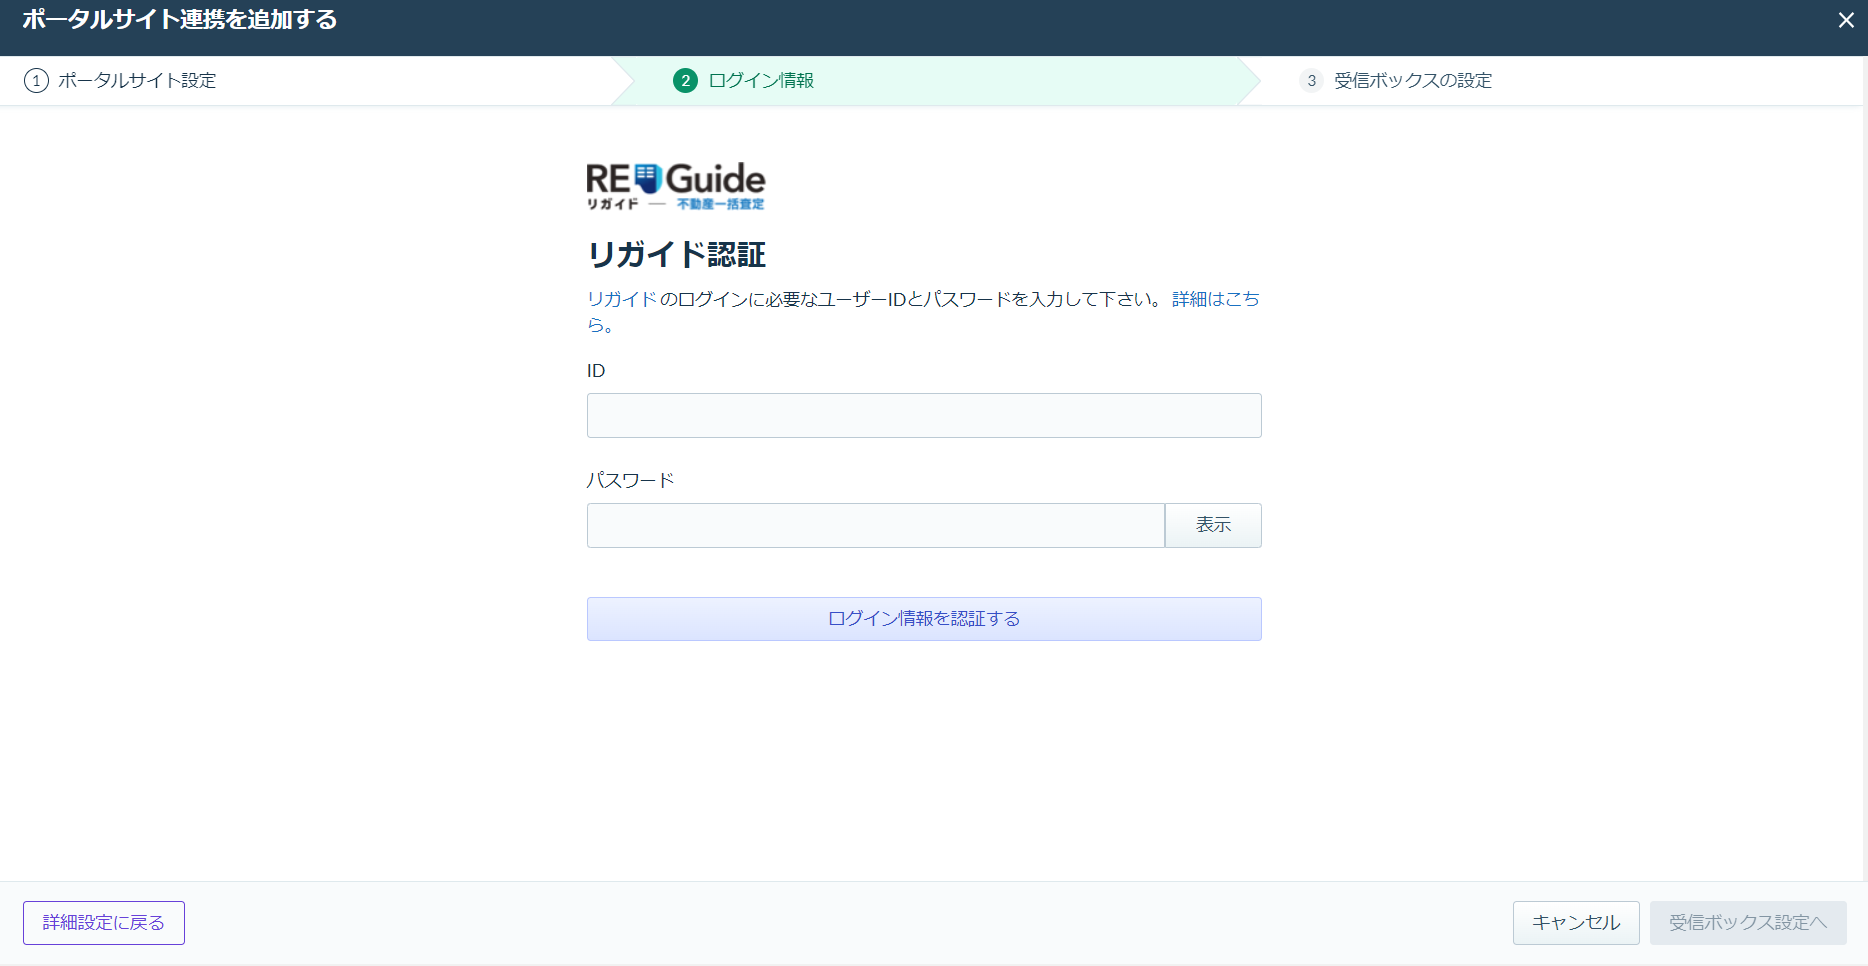The image size is (1868, 966).
Task: Close the portal site integration dialog
Action: [1846, 20]
